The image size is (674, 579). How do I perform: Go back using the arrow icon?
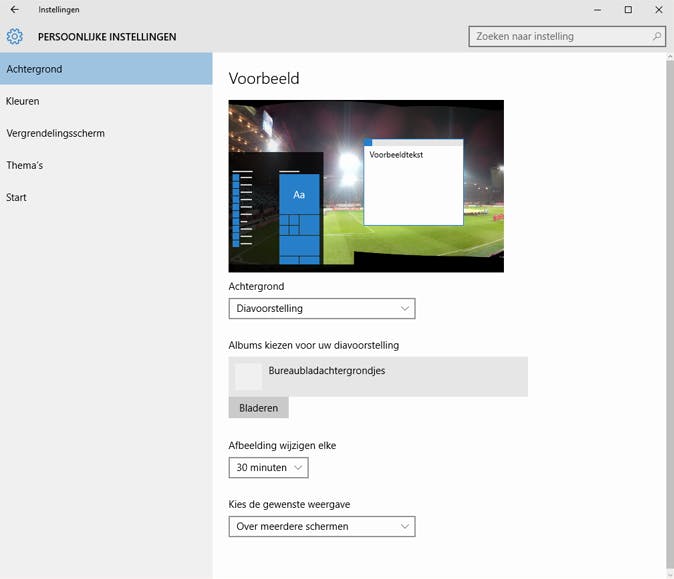(15, 9)
